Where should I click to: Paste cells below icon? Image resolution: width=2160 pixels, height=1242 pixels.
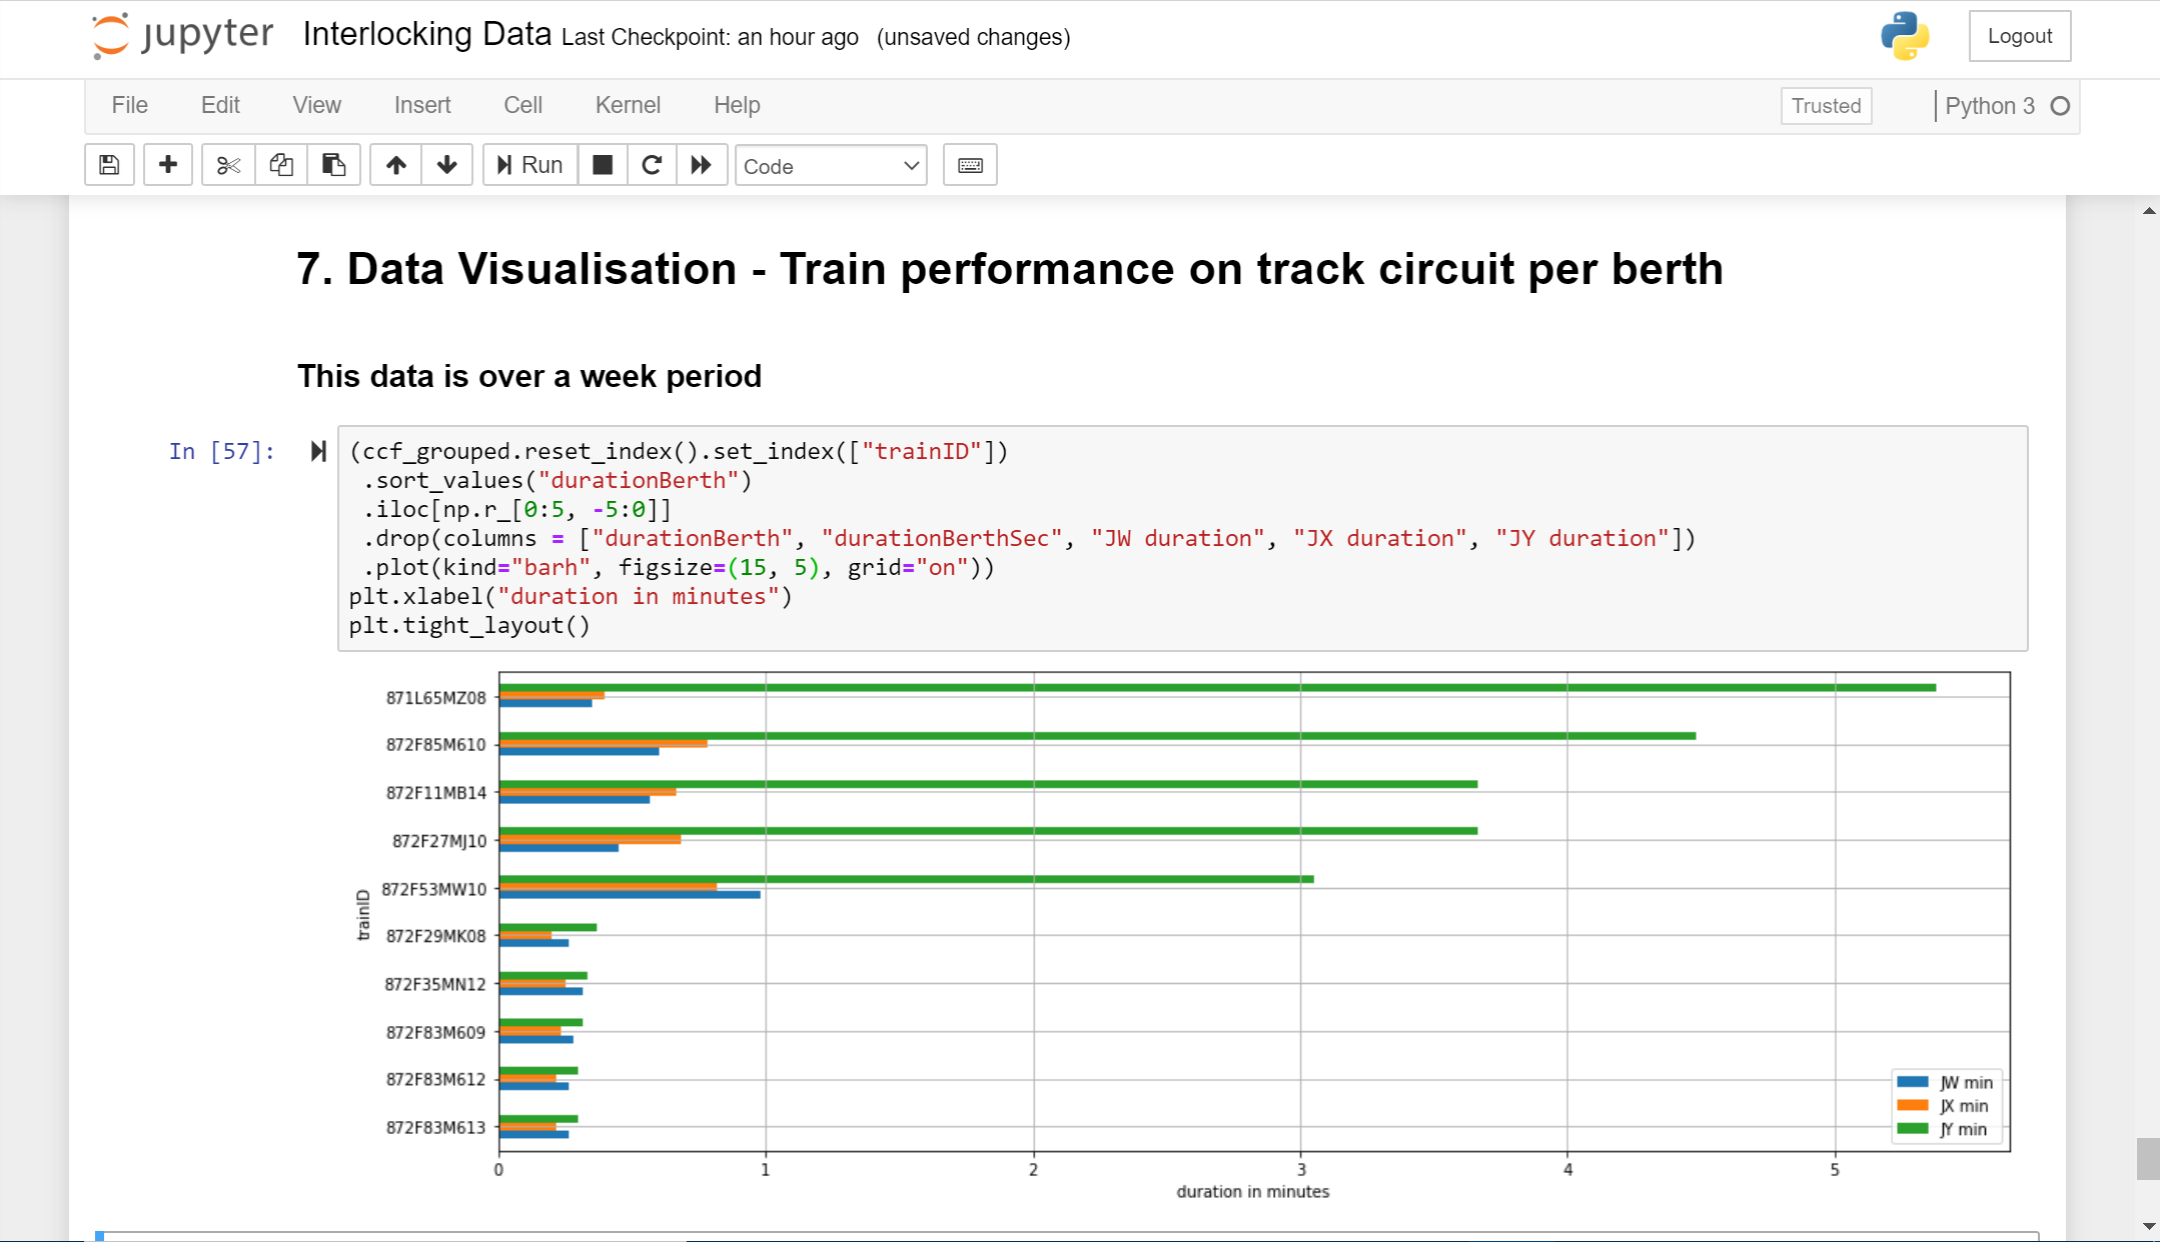coord(334,165)
